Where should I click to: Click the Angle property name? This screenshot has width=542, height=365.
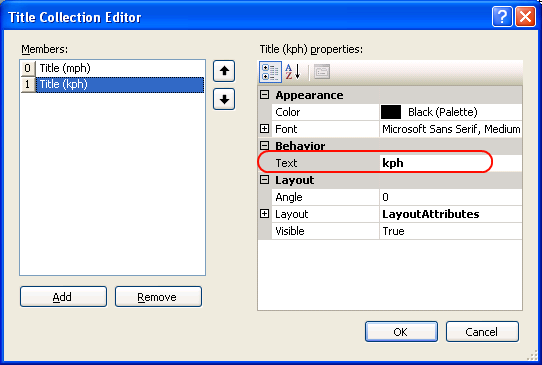click(289, 197)
